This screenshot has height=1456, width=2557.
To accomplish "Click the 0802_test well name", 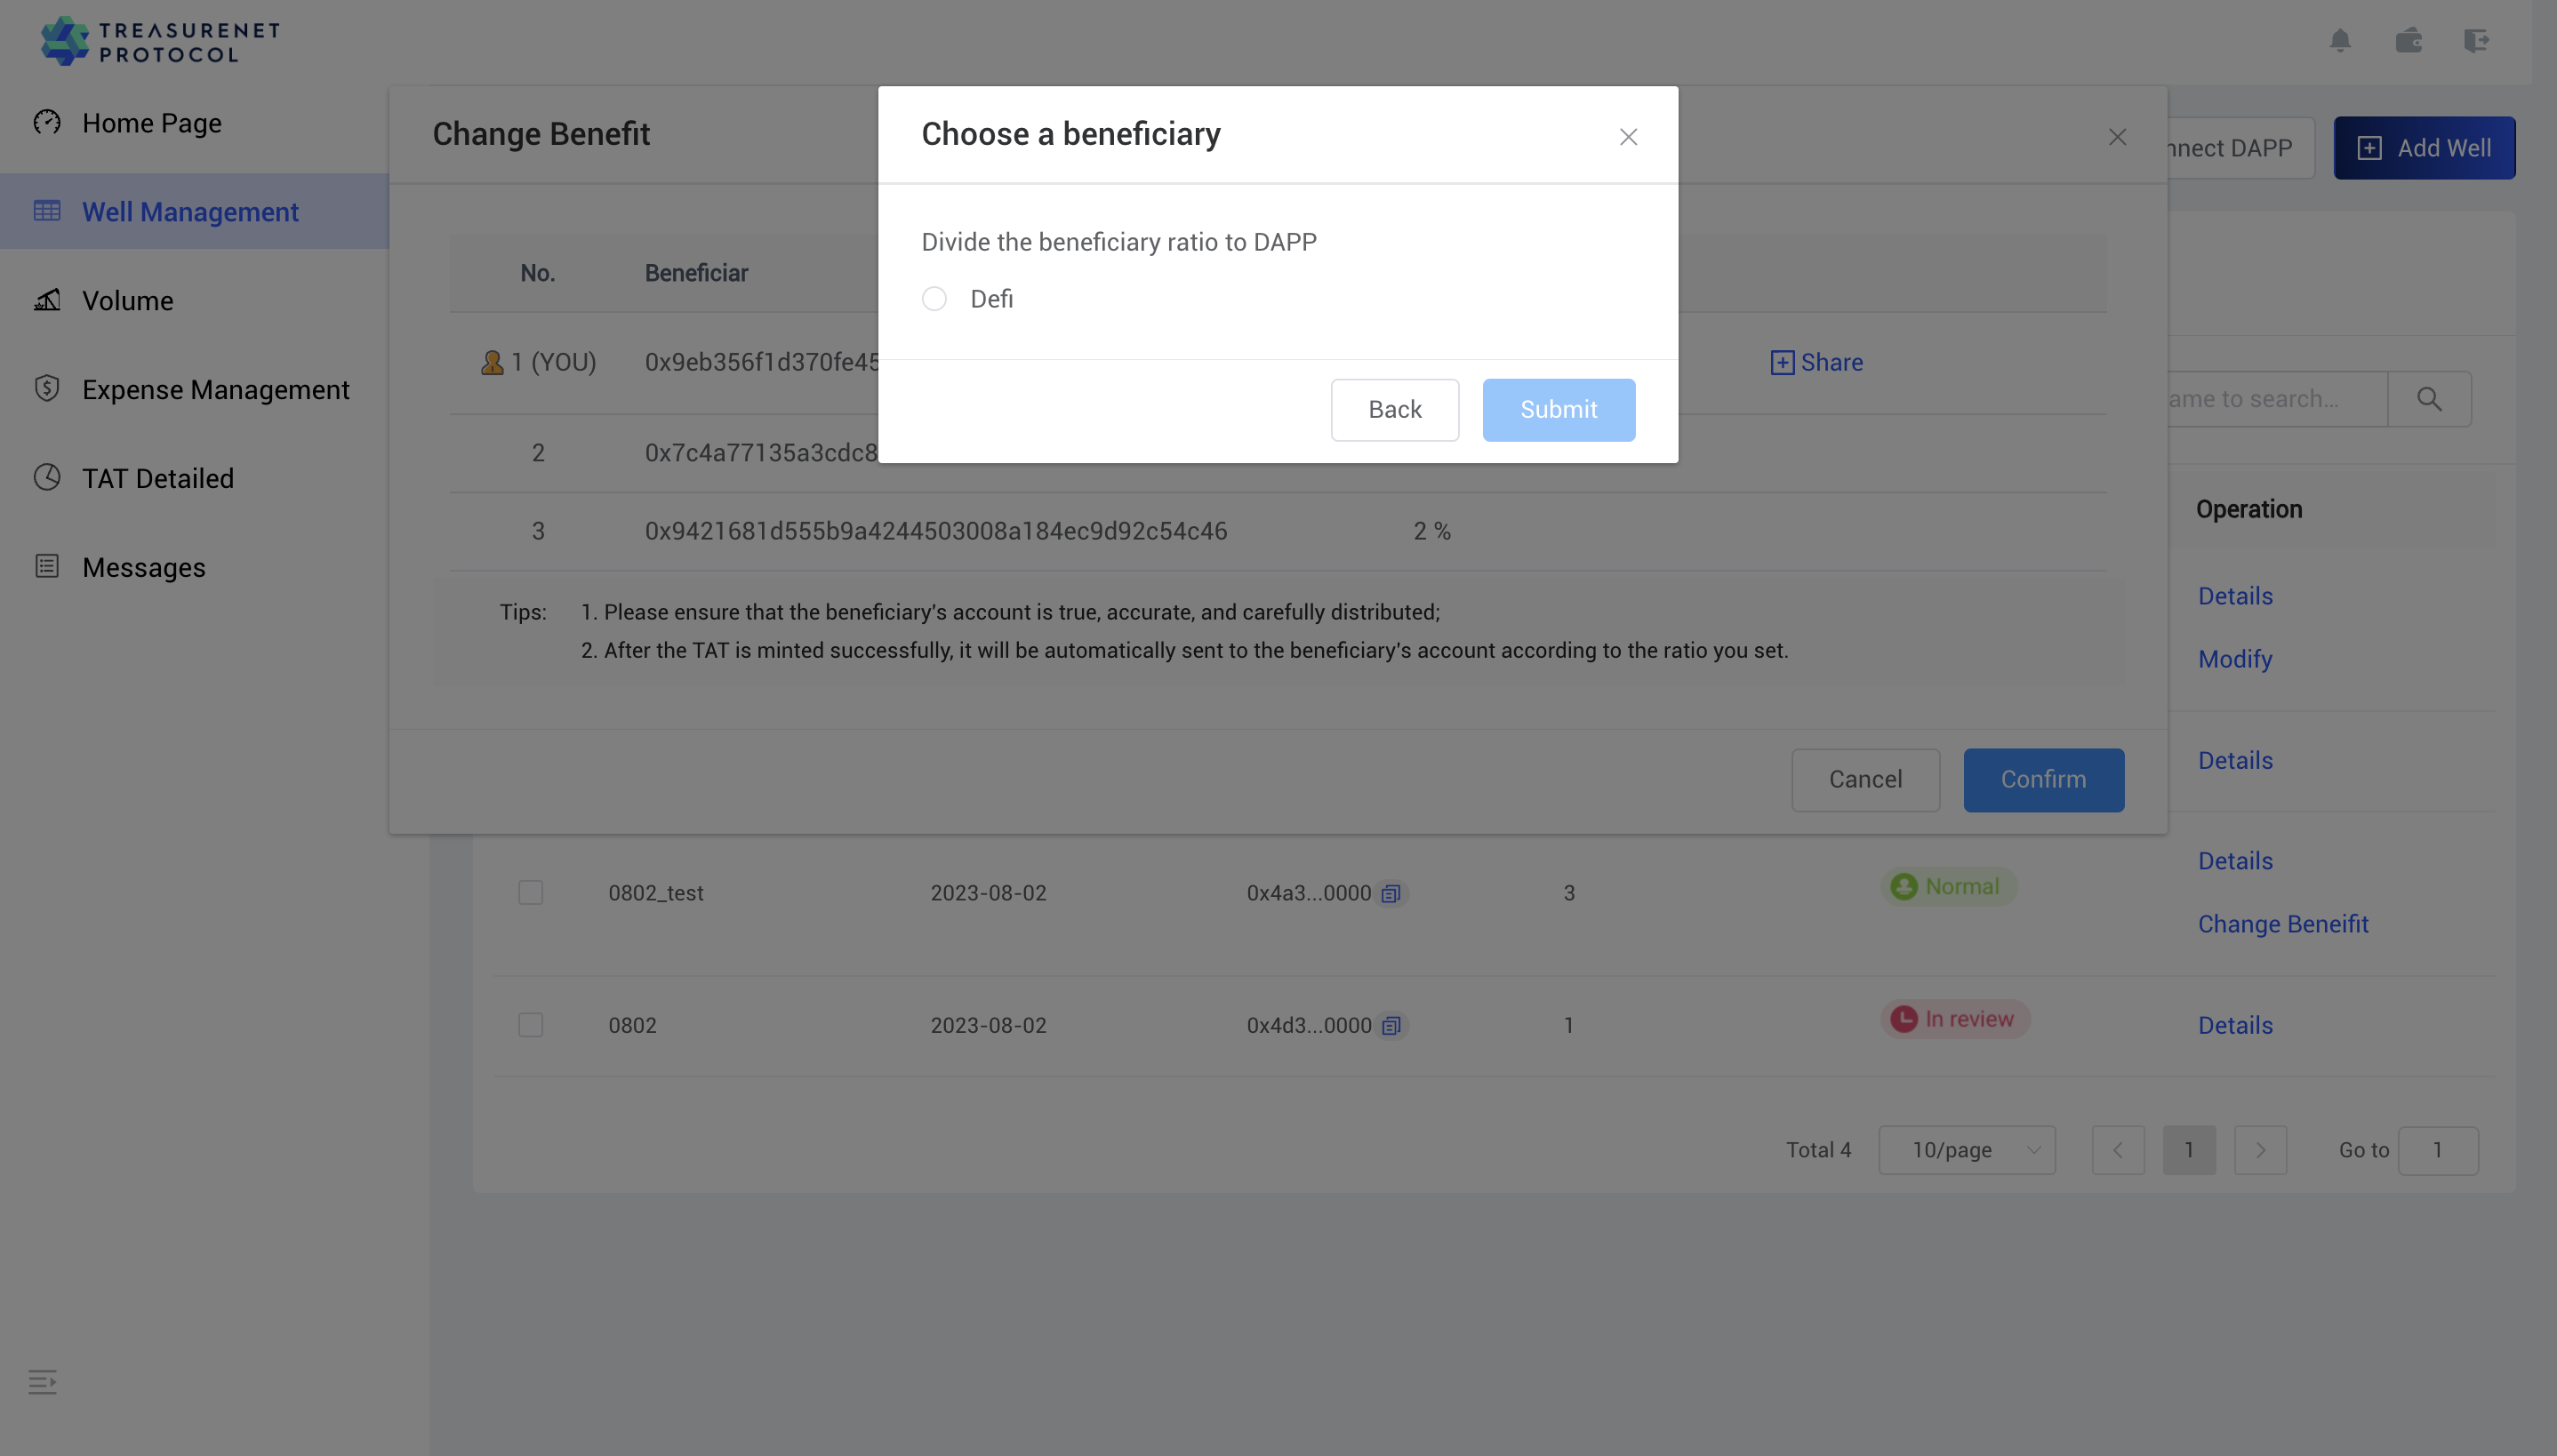I will pos(655,893).
